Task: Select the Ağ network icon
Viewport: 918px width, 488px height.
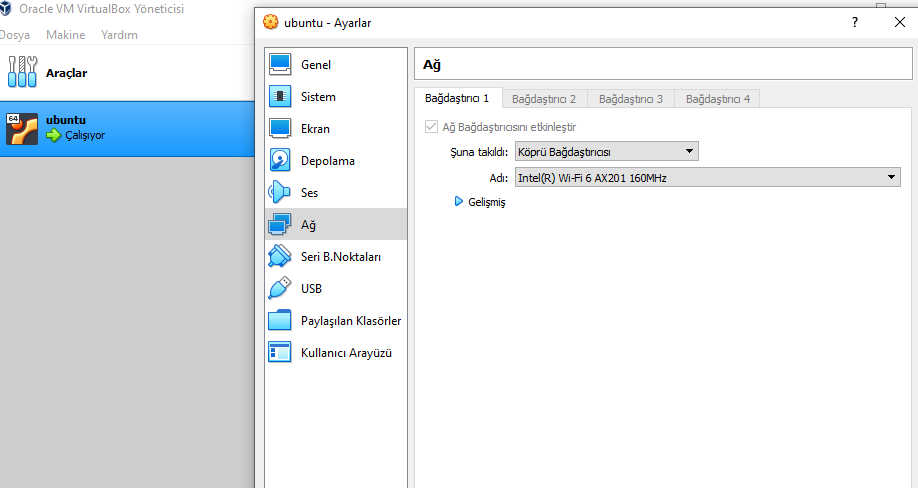Action: 280,224
